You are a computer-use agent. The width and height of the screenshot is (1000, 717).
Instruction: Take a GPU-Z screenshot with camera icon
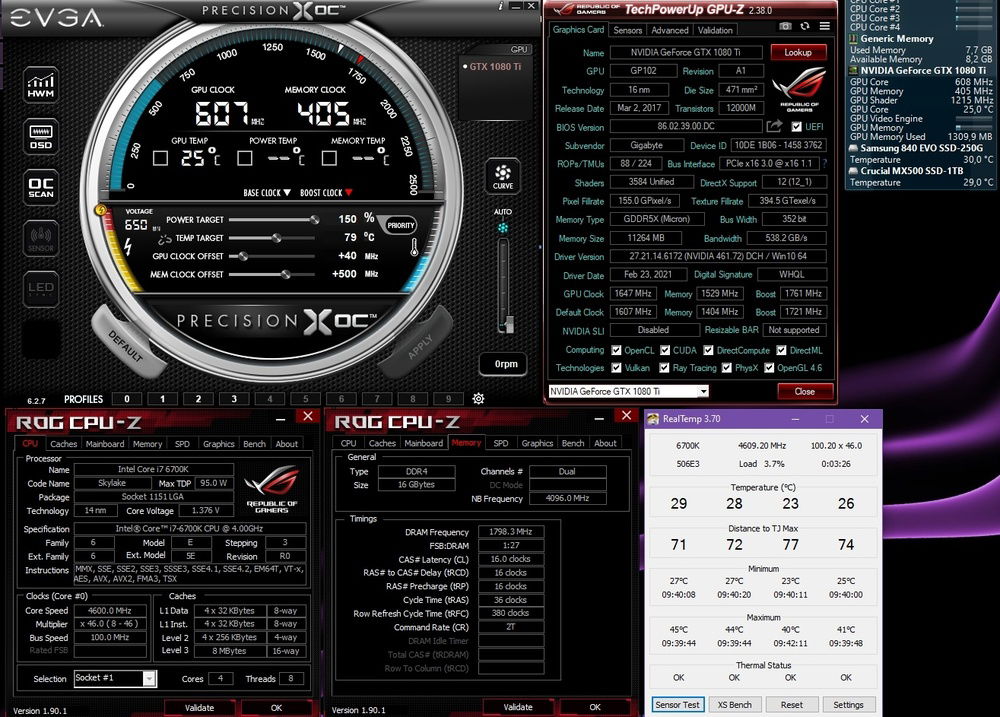tap(786, 25)
